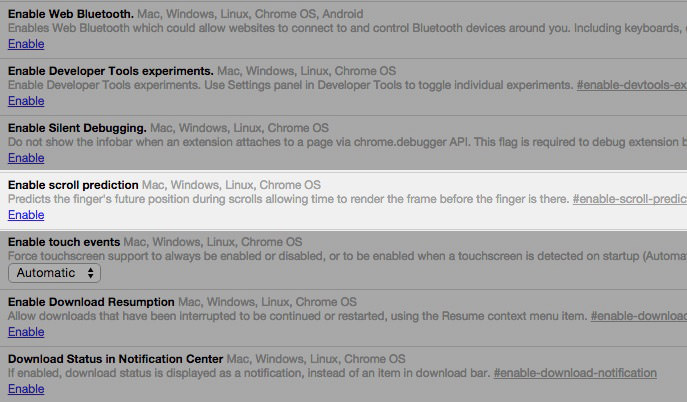Enable Download Status in Notification Center

click(x=26, y=389)
